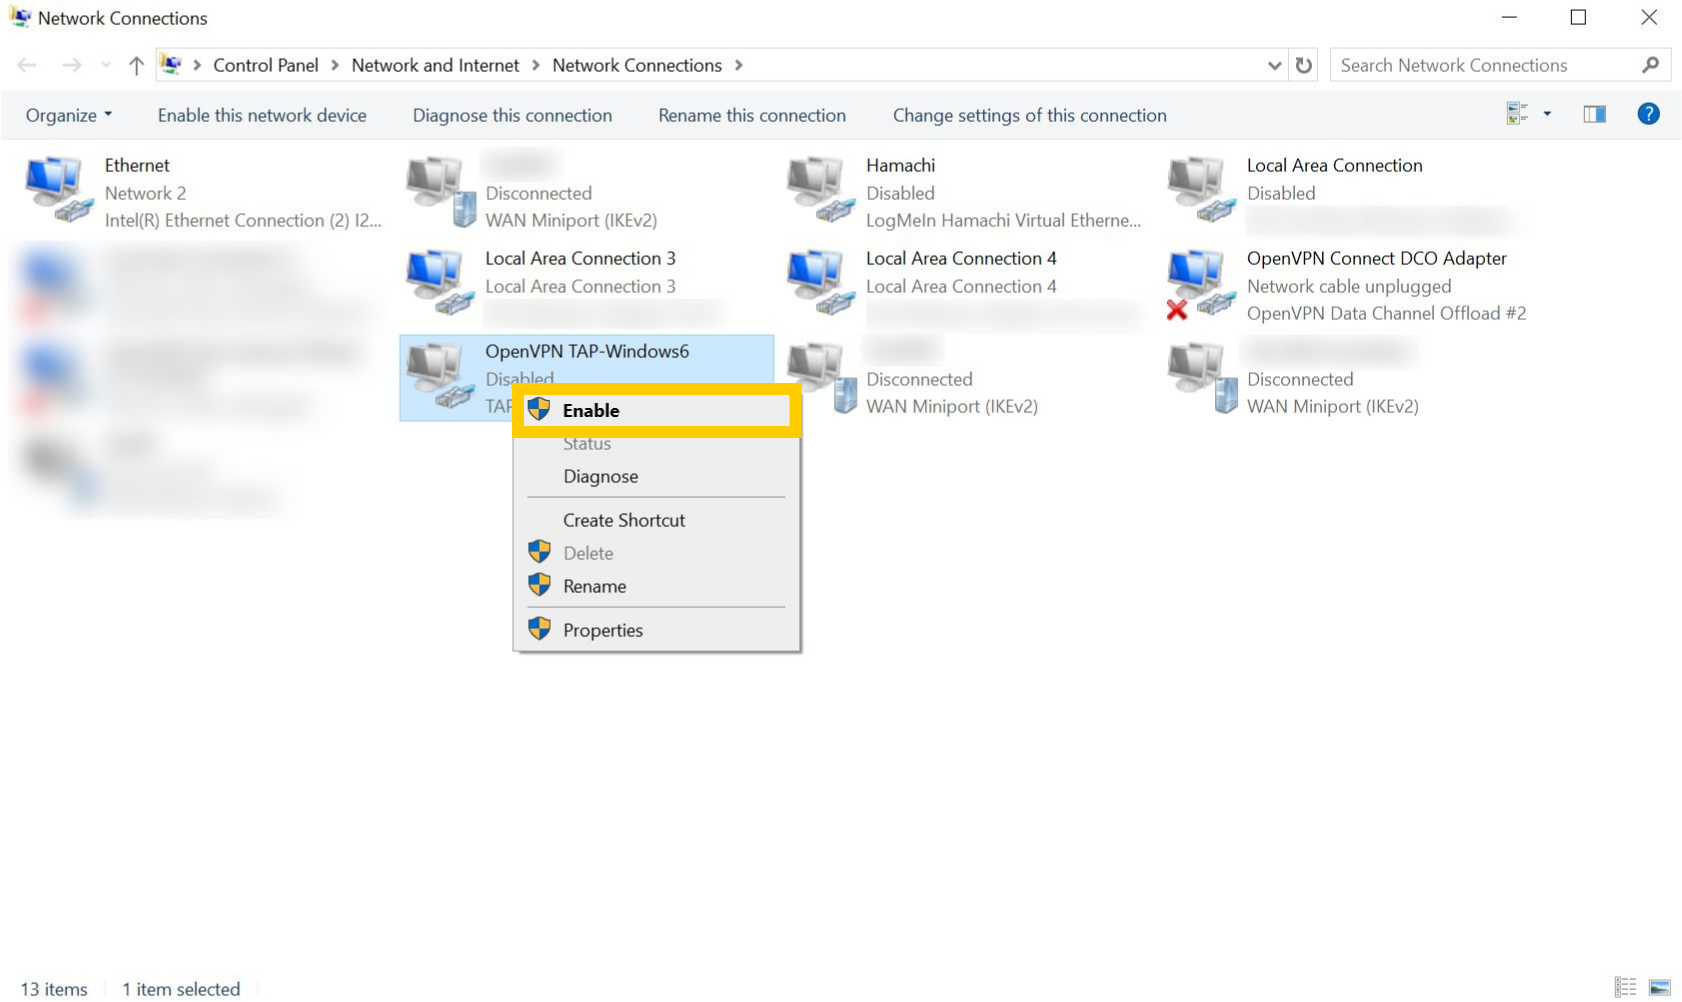The height and width of the screenshot is (1002, 1682).
Task: Click the shield icon beside Properties
Action: [x=539, y=628]
